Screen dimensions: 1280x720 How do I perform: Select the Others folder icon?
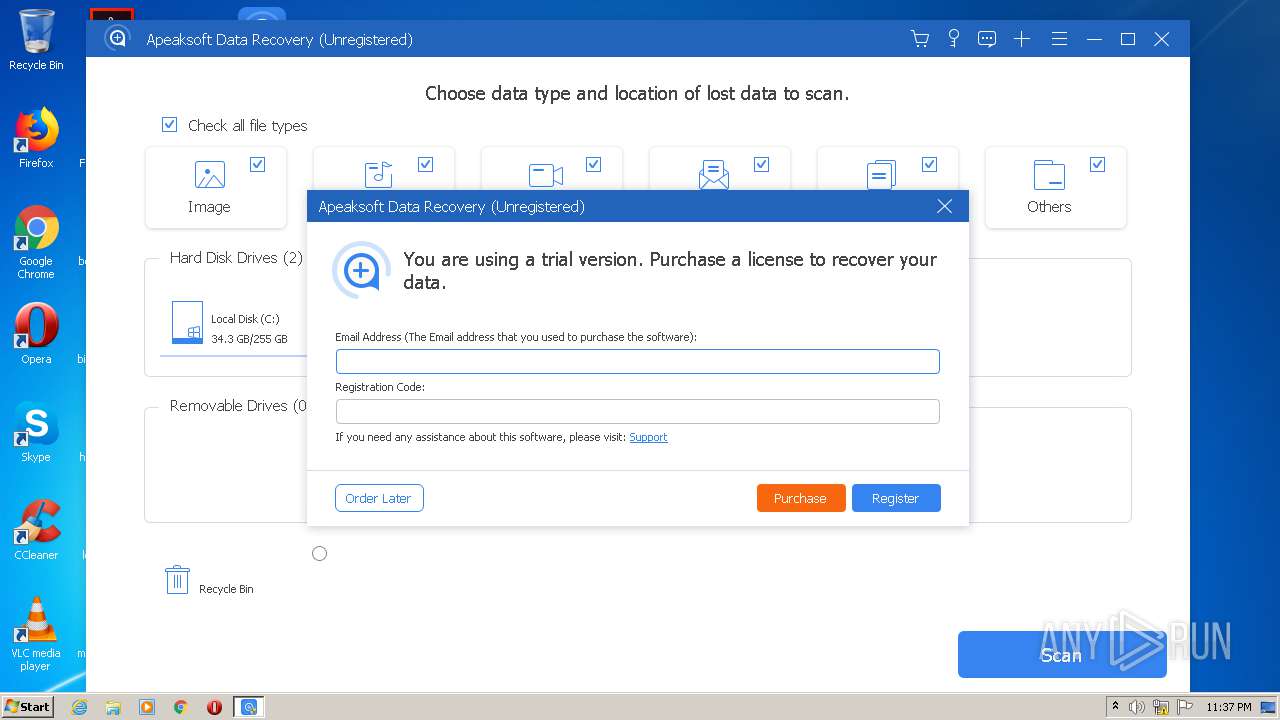(1049, 175)
